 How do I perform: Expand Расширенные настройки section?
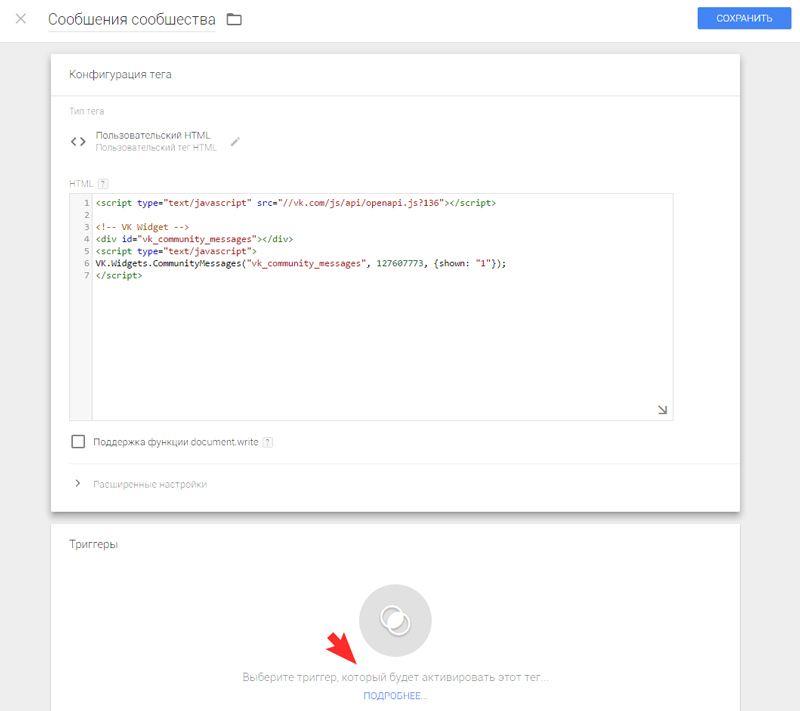tap(150, 484)
